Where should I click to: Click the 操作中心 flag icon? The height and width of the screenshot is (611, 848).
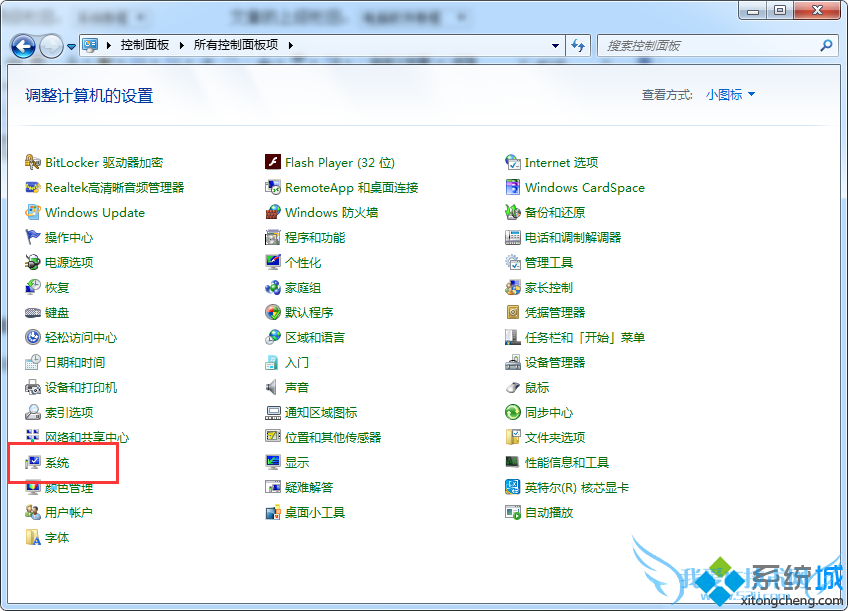(32, 237)
